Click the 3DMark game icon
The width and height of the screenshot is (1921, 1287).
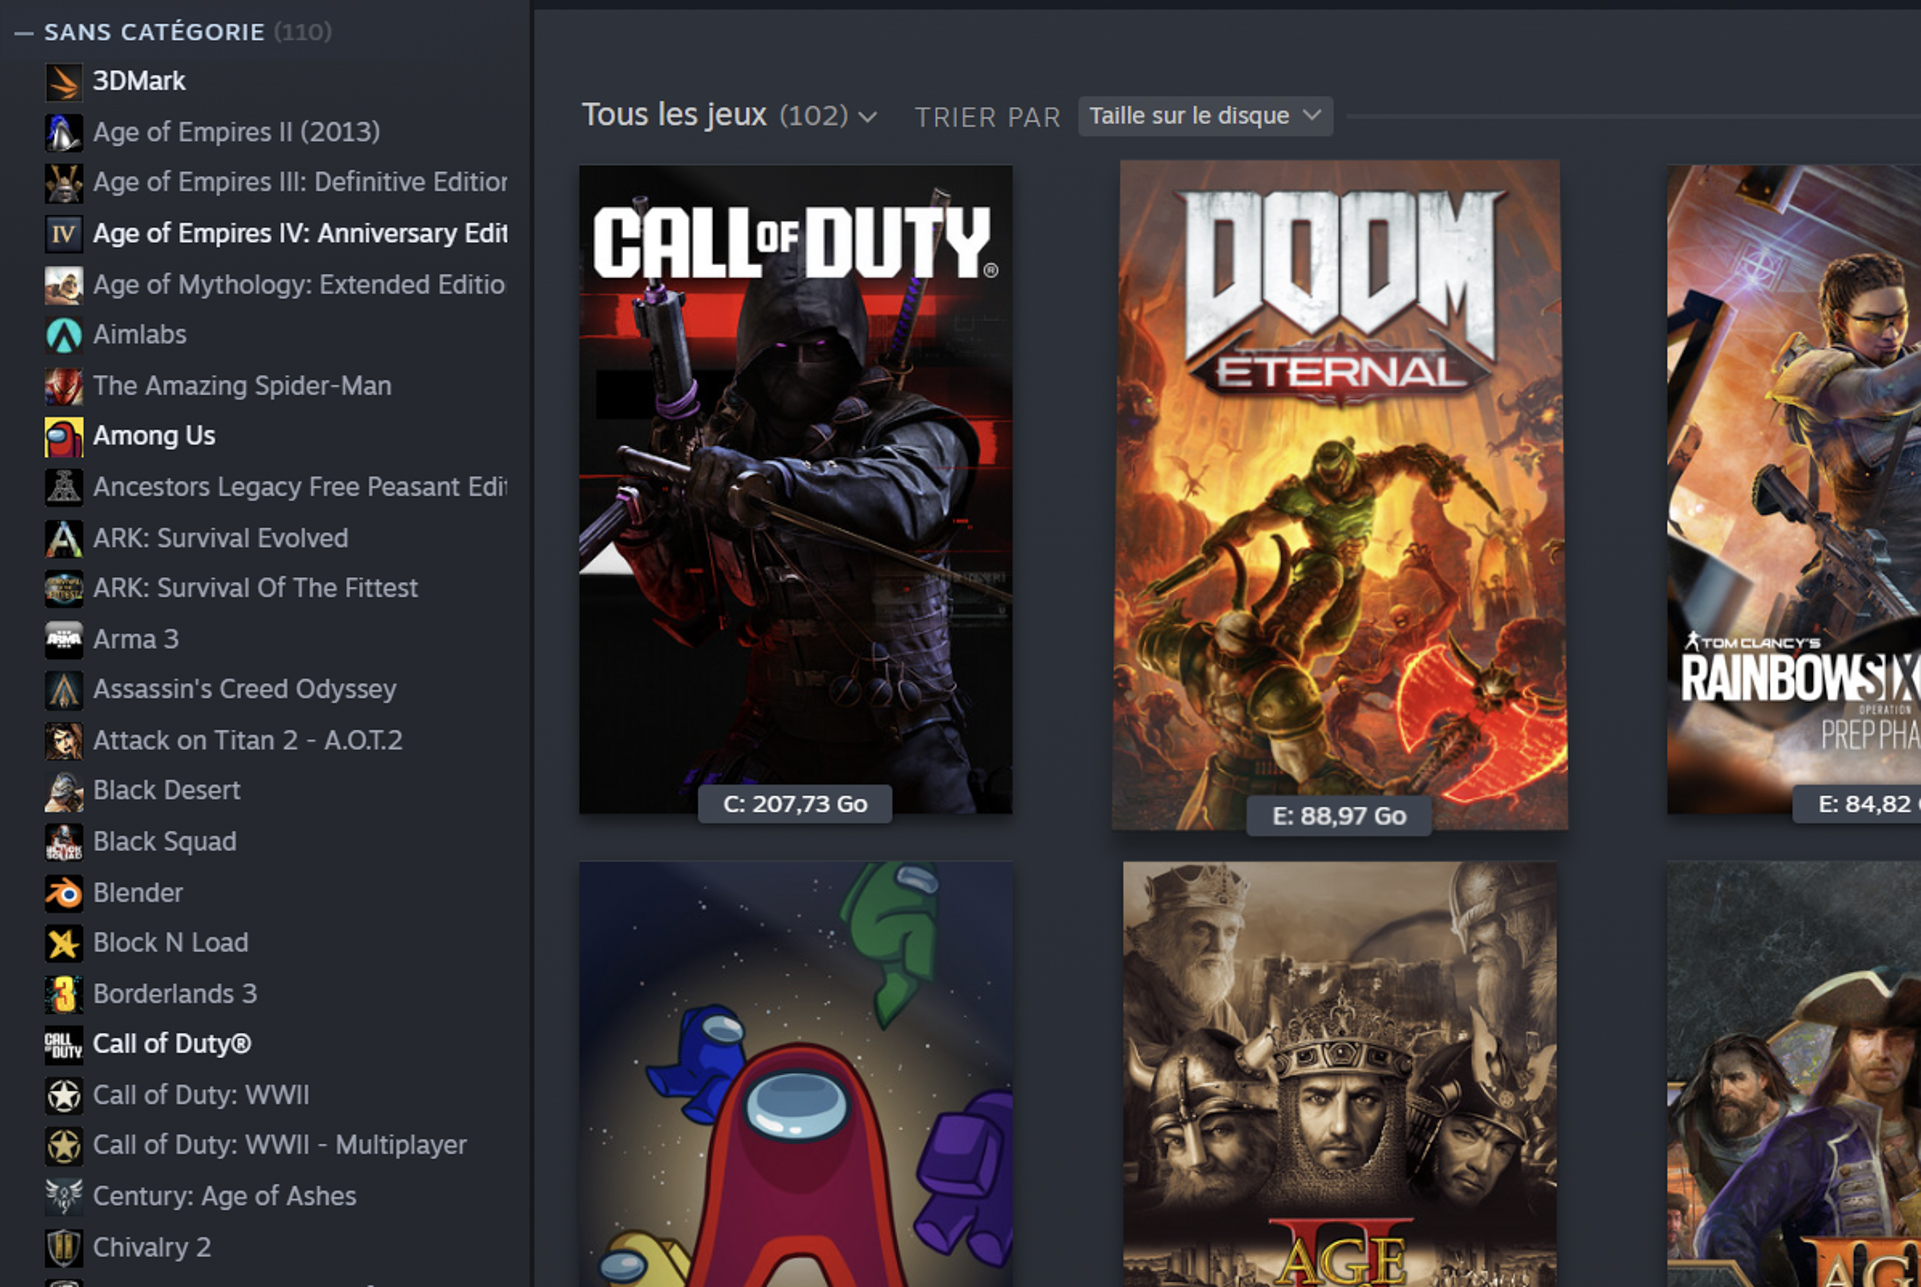63,81
